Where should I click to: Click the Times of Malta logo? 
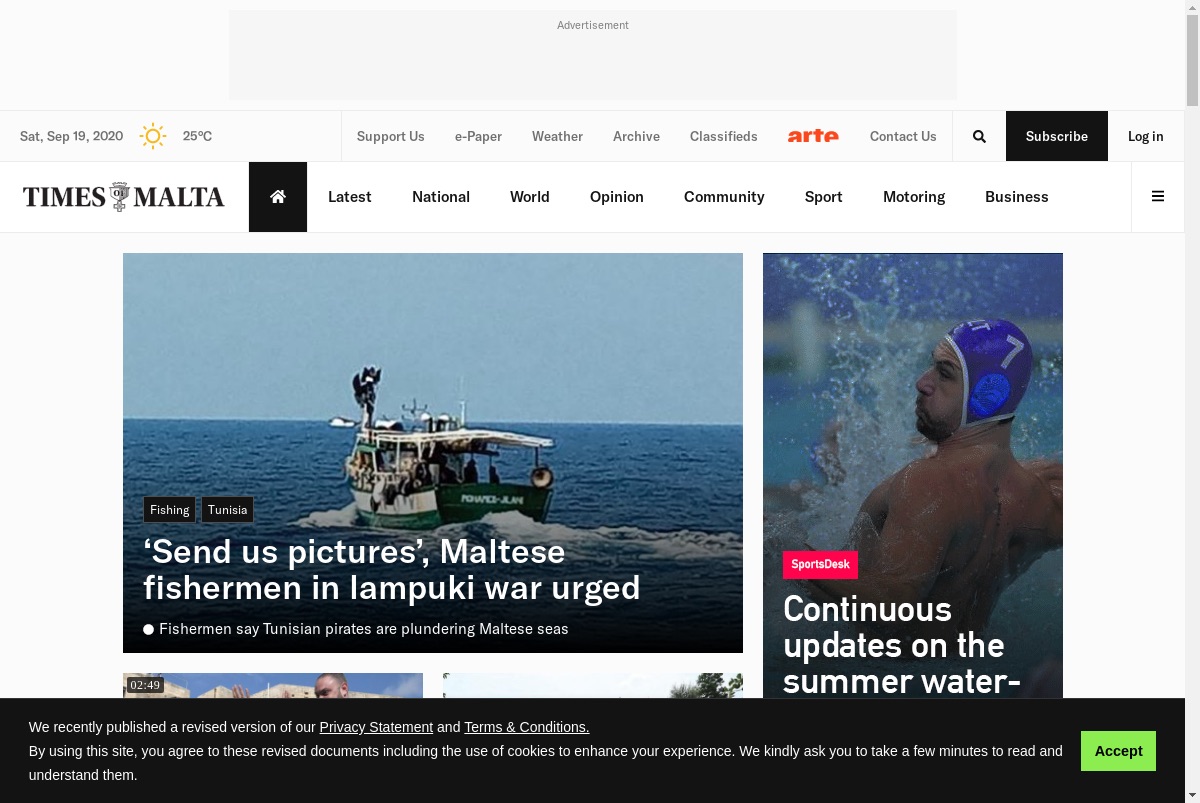(124, 197)
